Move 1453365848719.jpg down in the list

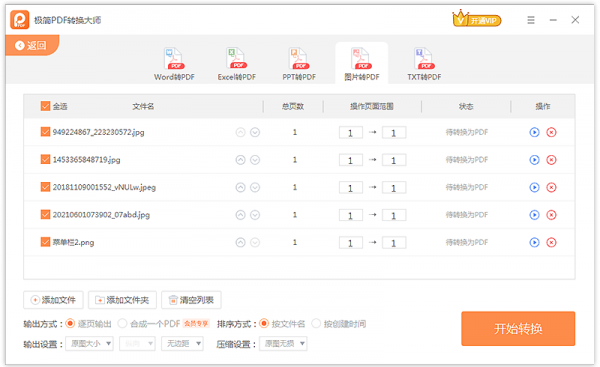pos(255,160)
